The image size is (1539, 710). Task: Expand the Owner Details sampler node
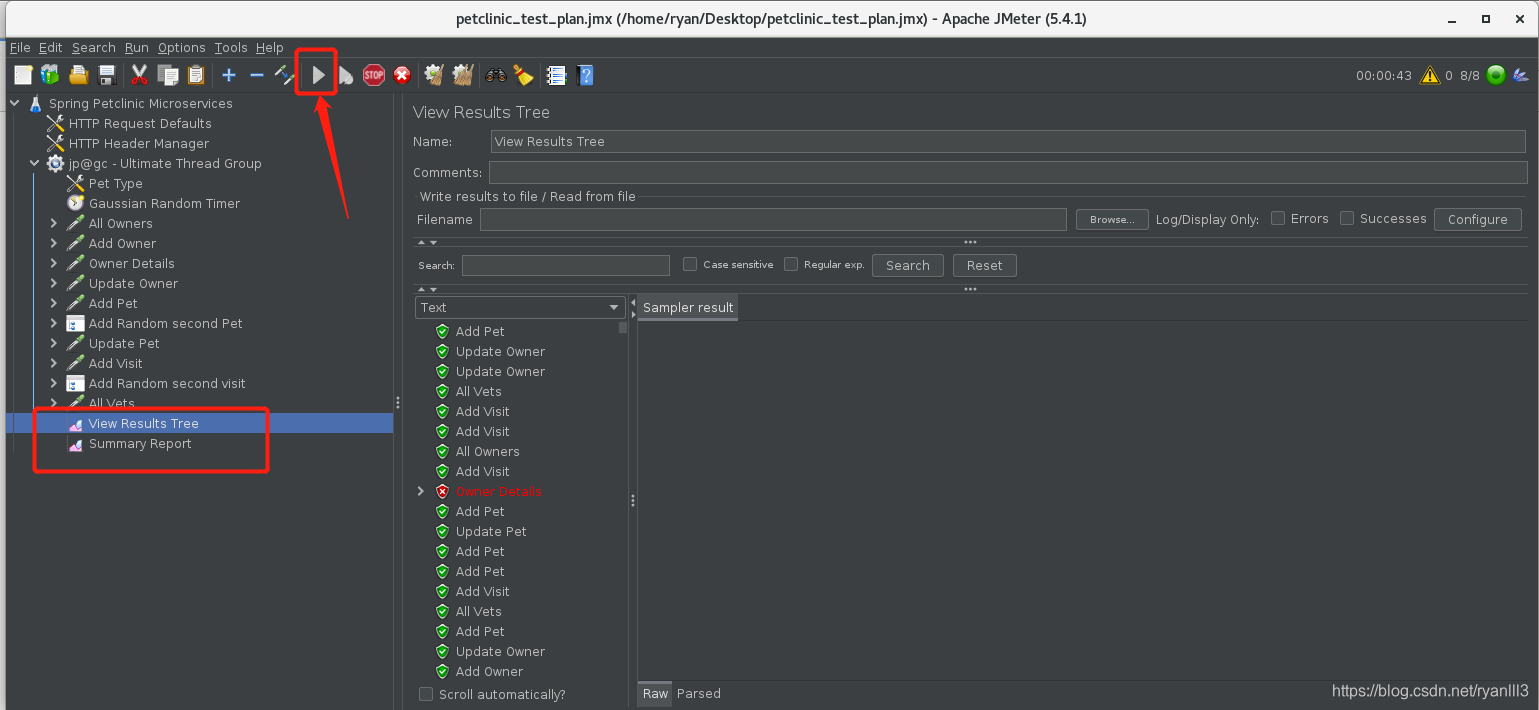tap(54, 263)
